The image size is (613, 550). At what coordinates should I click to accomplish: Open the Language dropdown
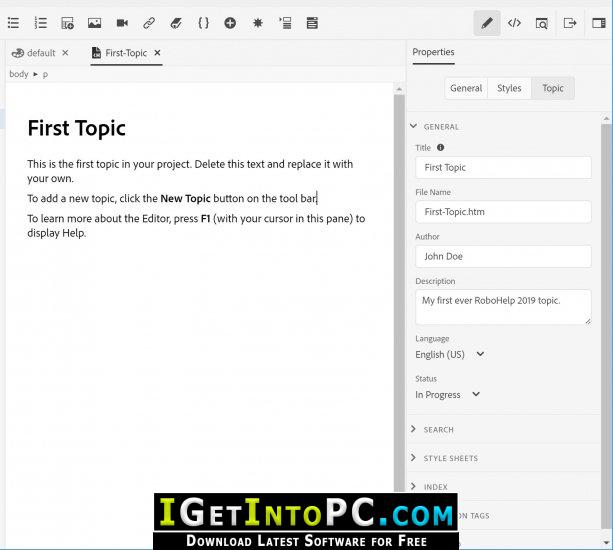[450, 354]
